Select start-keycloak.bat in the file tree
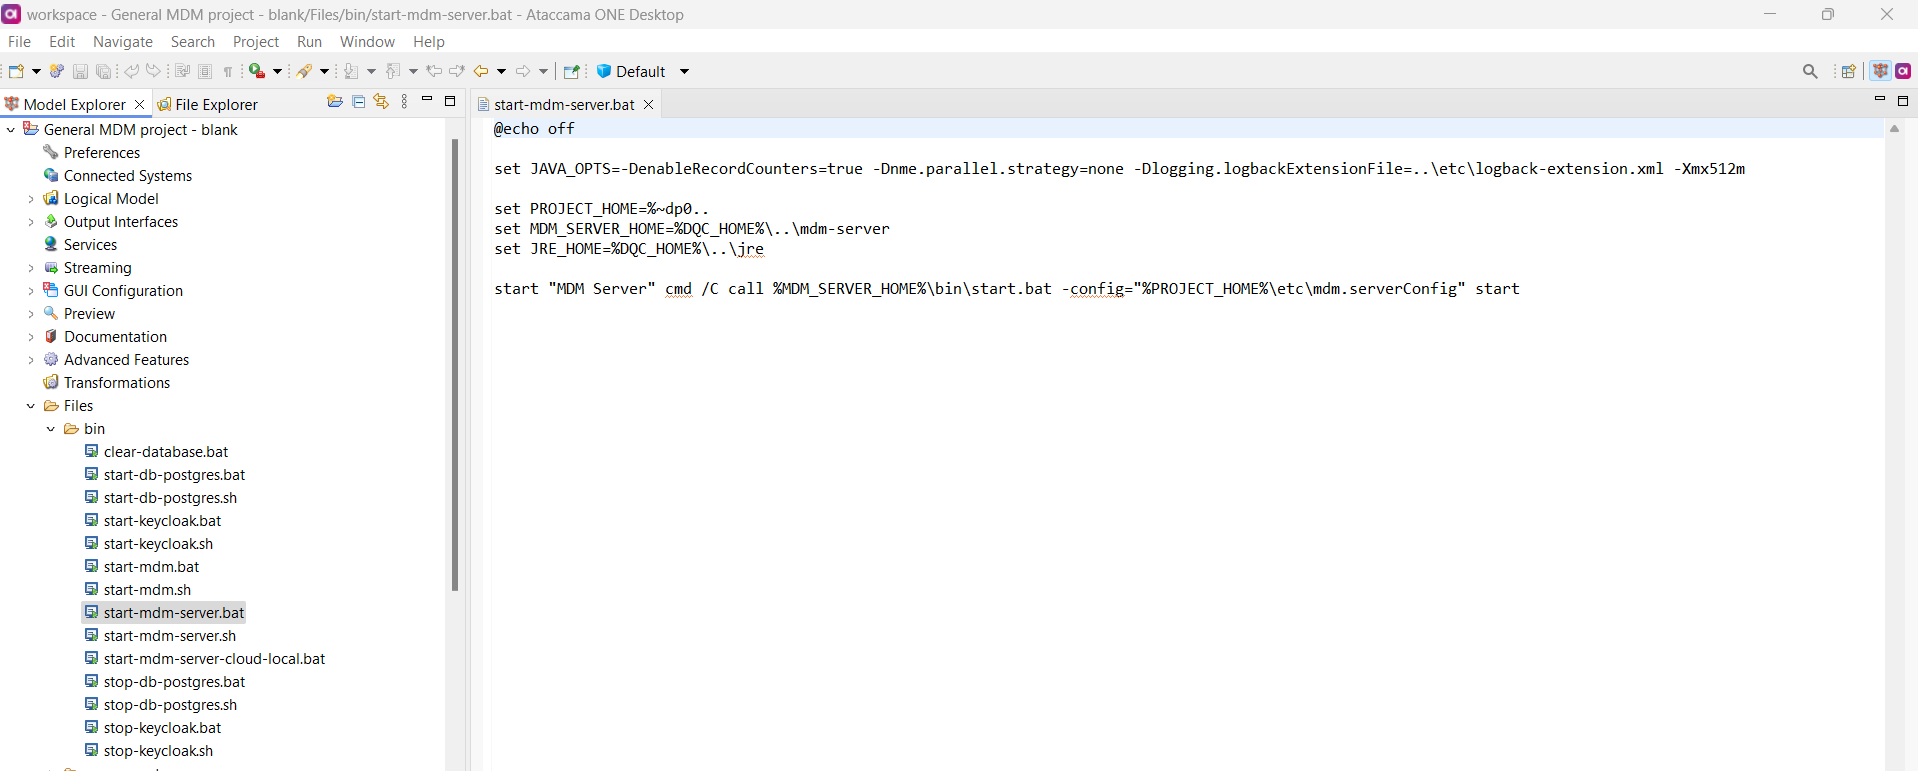1918x771 pixels. click(162, 521)
